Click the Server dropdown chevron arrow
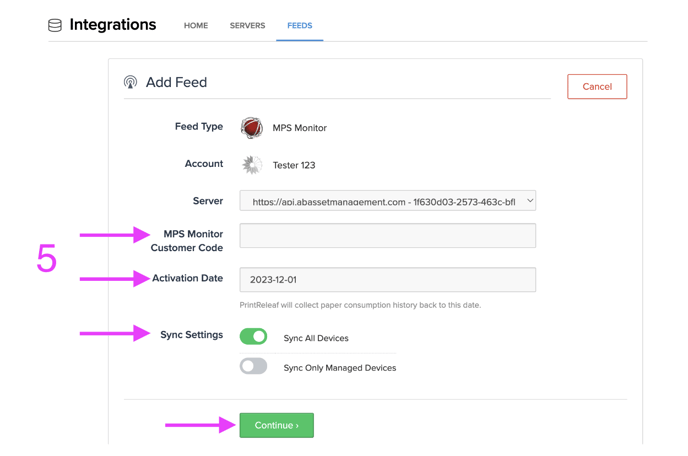The height and width of the screenshot is (456, 688). pos(530,201)
